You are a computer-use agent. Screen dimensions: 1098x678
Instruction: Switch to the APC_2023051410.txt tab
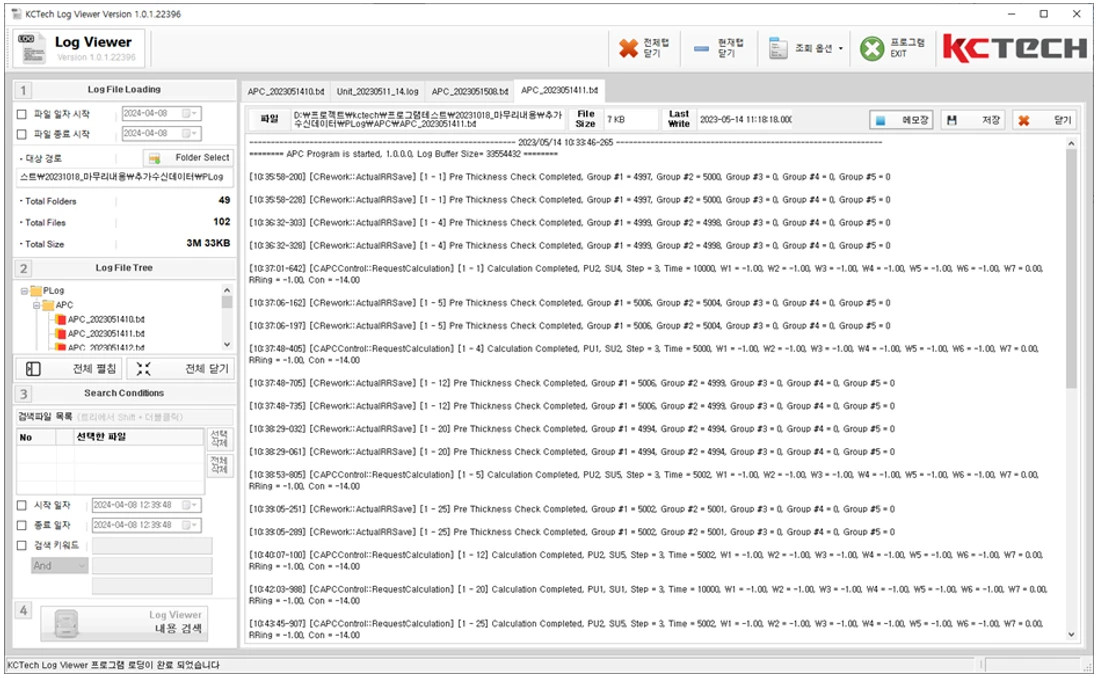(x=286, y=92)
